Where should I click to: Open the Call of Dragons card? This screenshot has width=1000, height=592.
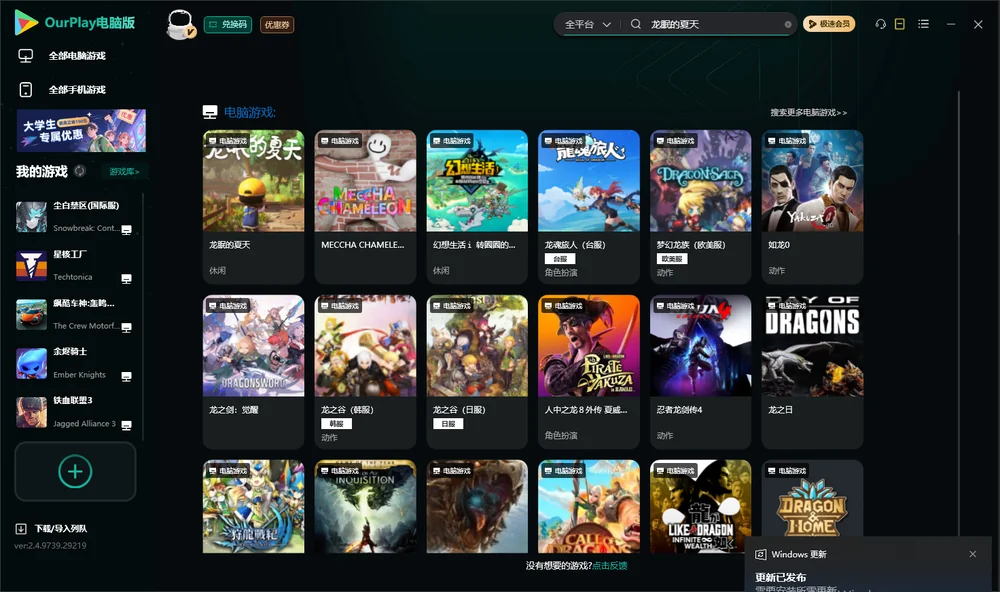(589, 507)
